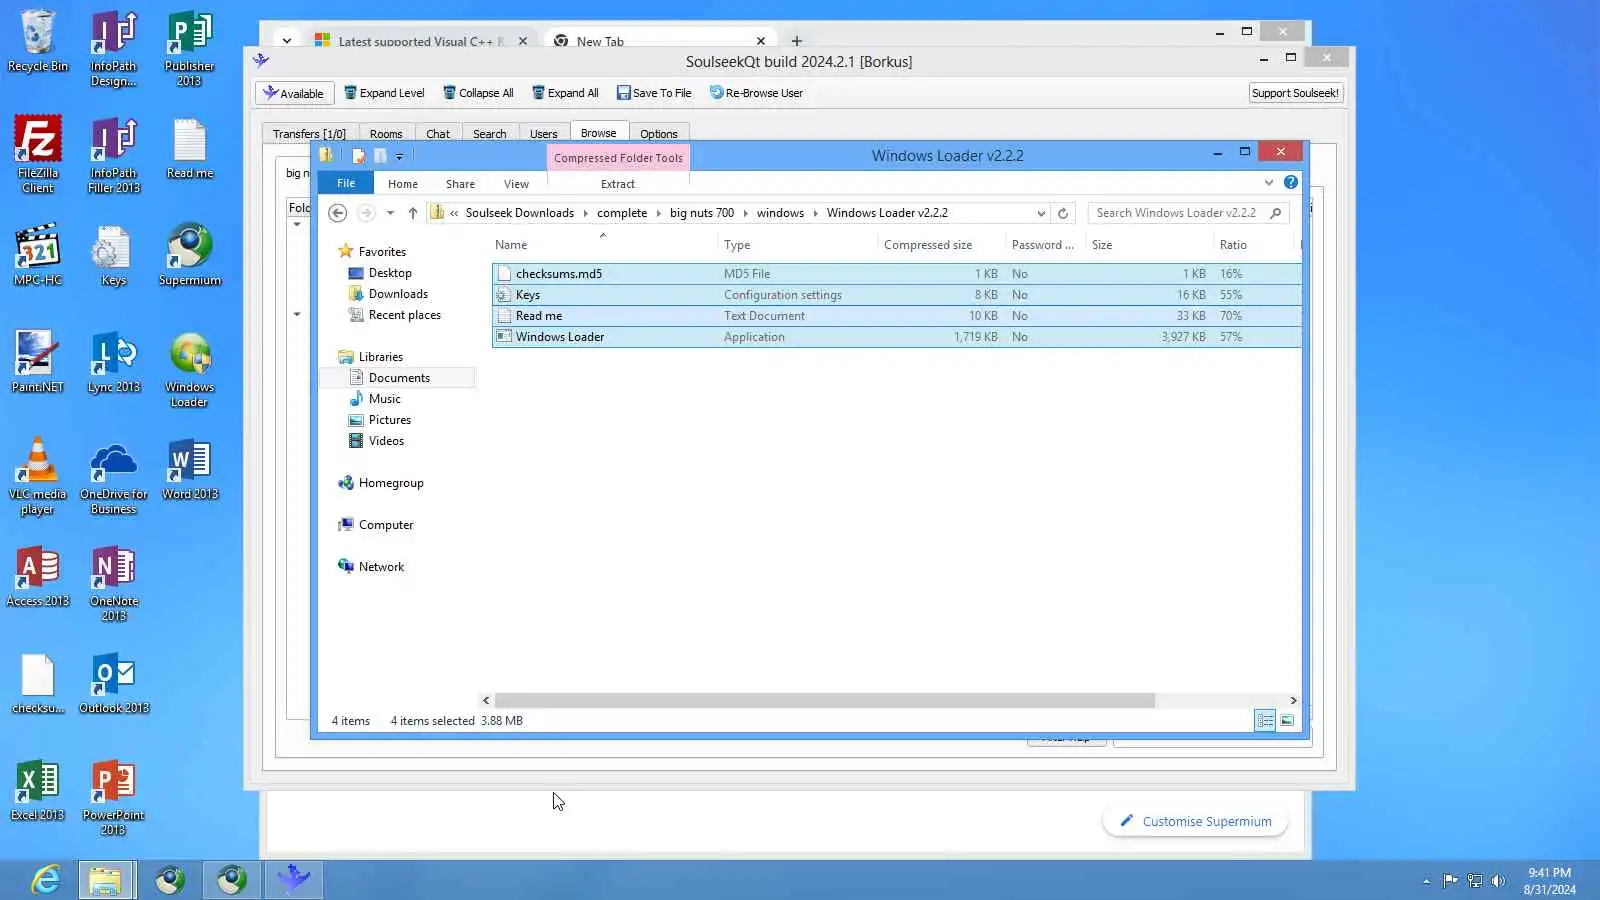Open OneNote 2013 desktop shortcut
This screenshot has width=1600, height=900.
(x=114, y=583)
